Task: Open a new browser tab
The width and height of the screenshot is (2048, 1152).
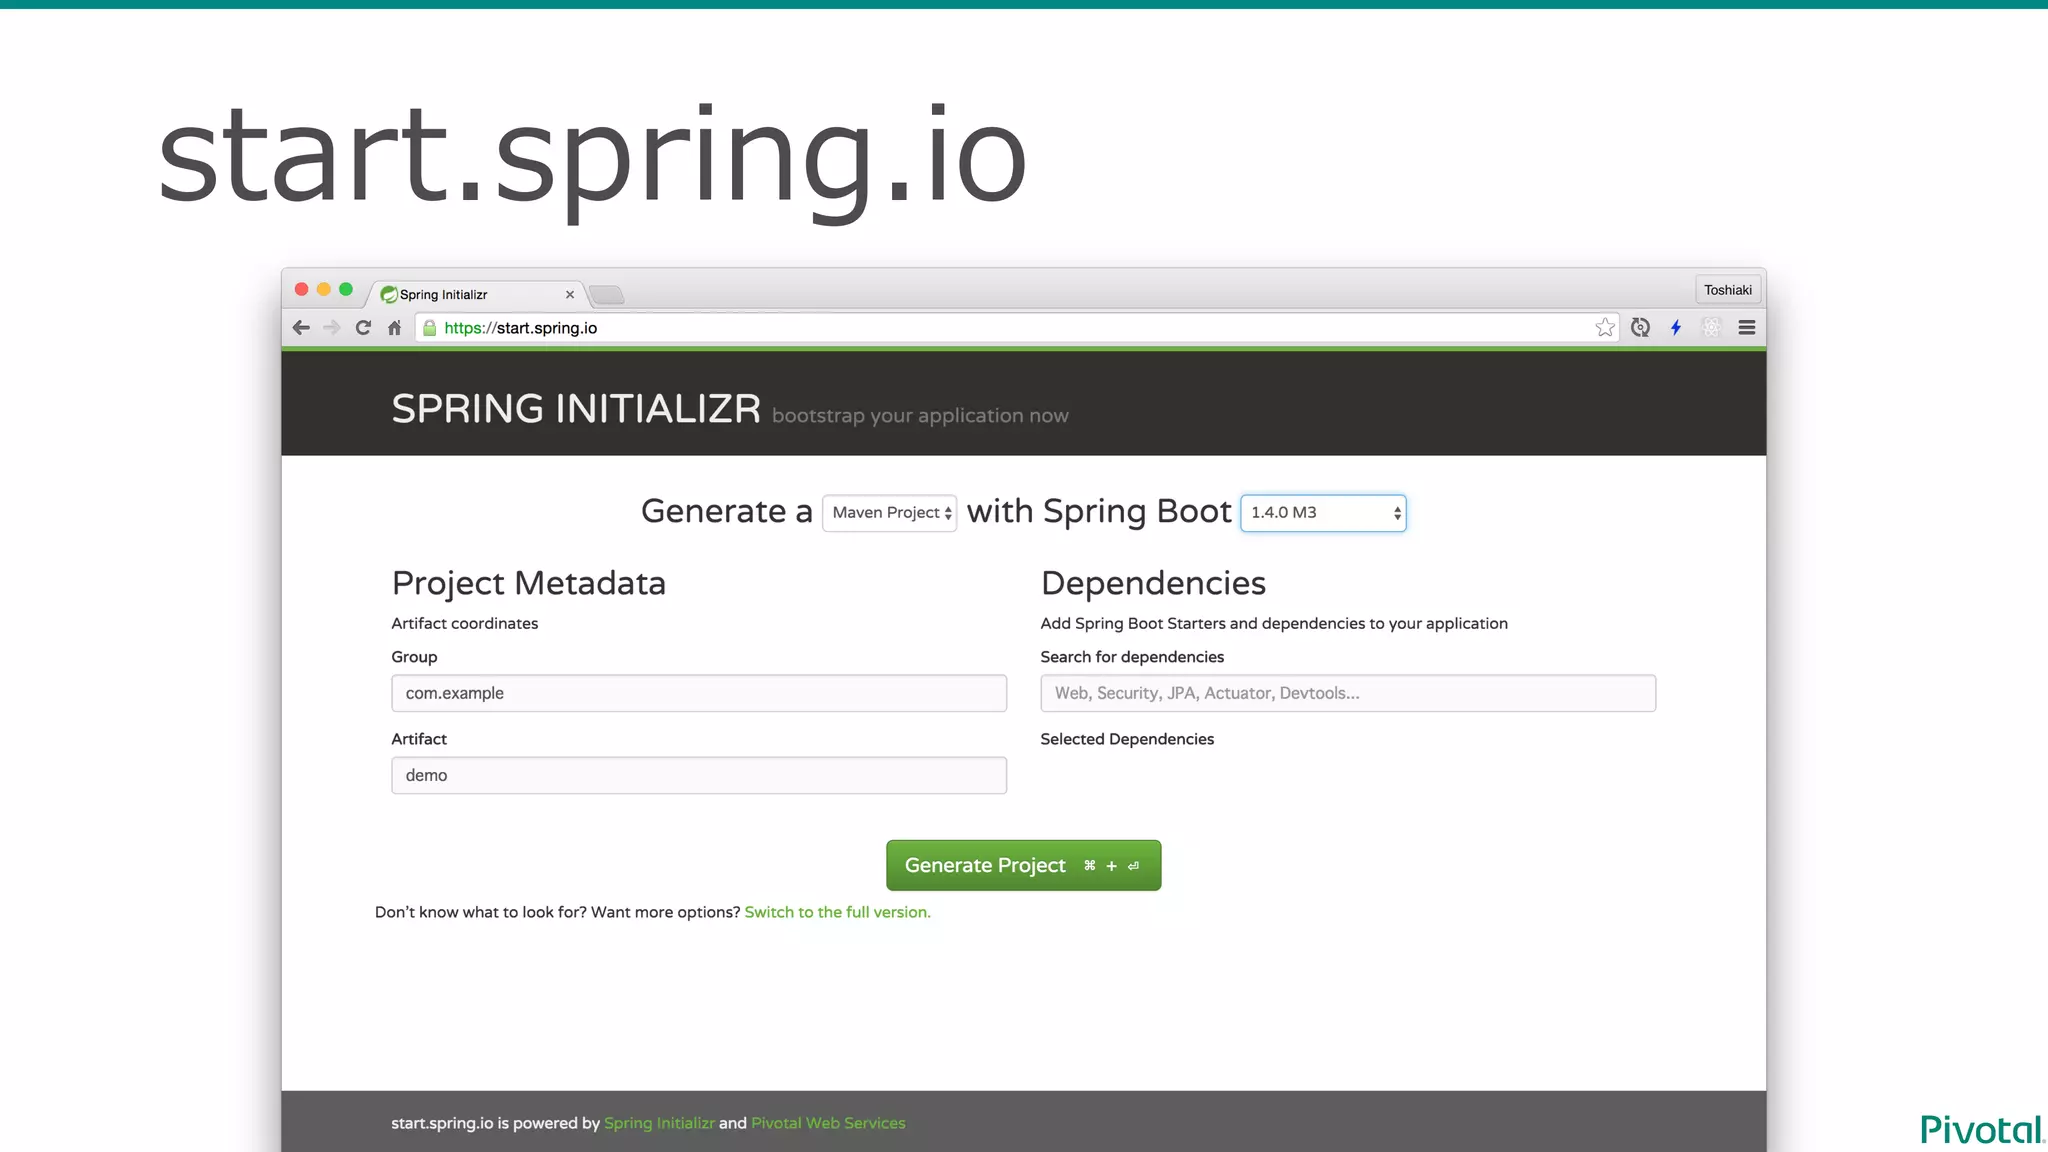Action: (607, 295)
